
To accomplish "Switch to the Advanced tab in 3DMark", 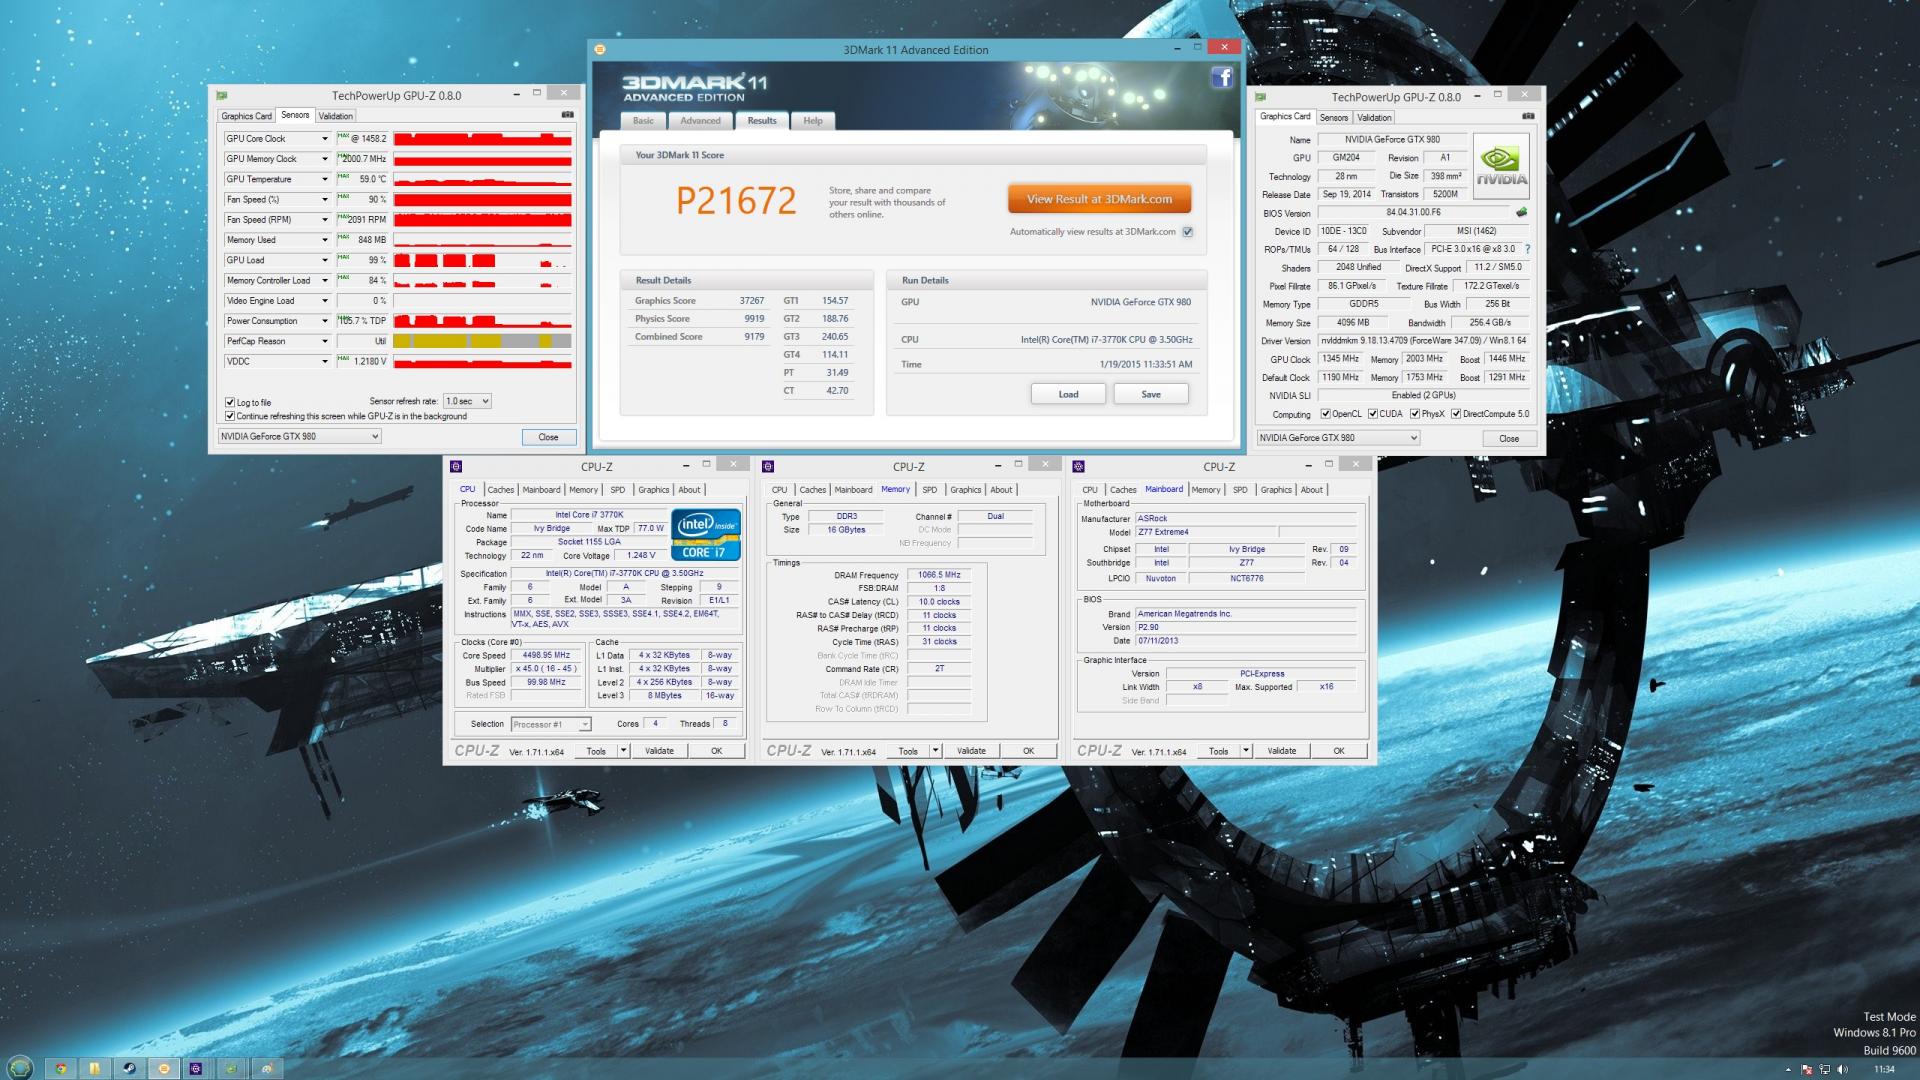I will (700, 121).
